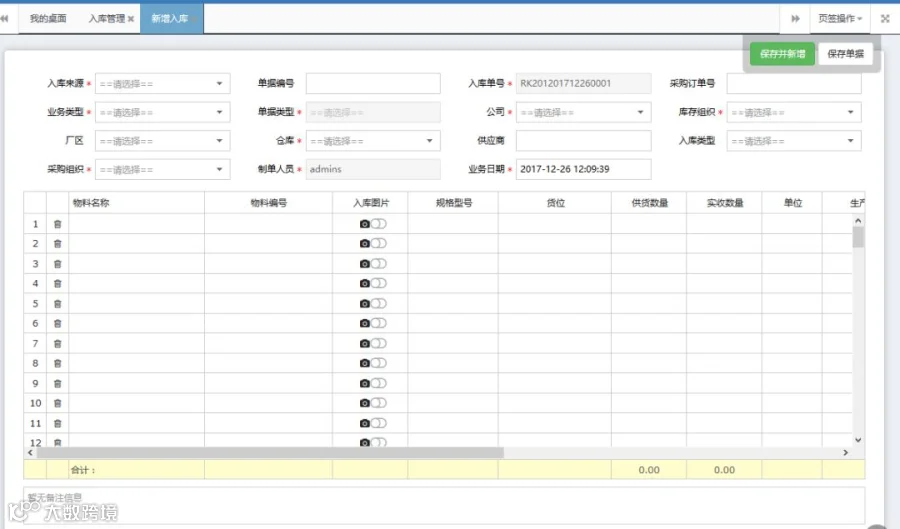Open the 页签操作 dropdown menu
This screenshot has width=900, height=529.
pos(840,18)
